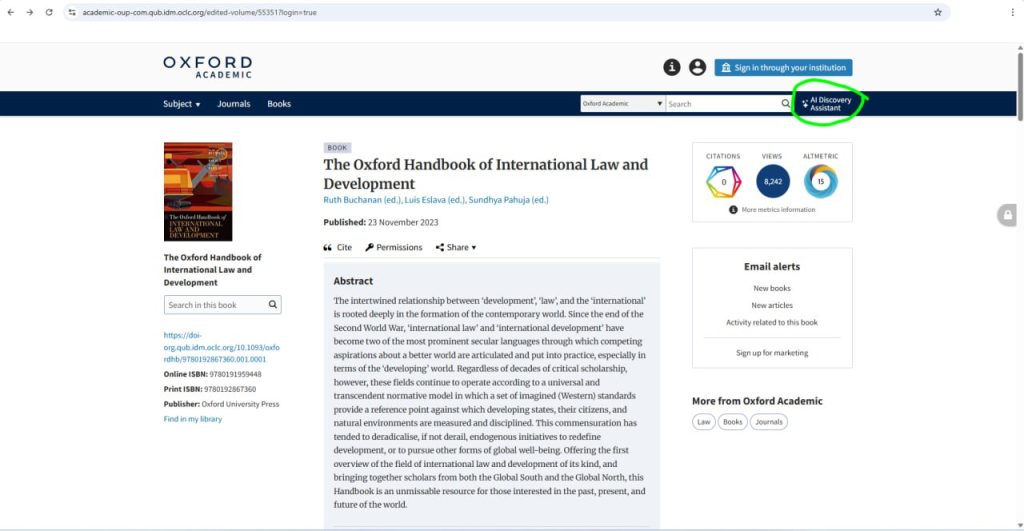Open the AI Discovery Assistant

[825, 104]
